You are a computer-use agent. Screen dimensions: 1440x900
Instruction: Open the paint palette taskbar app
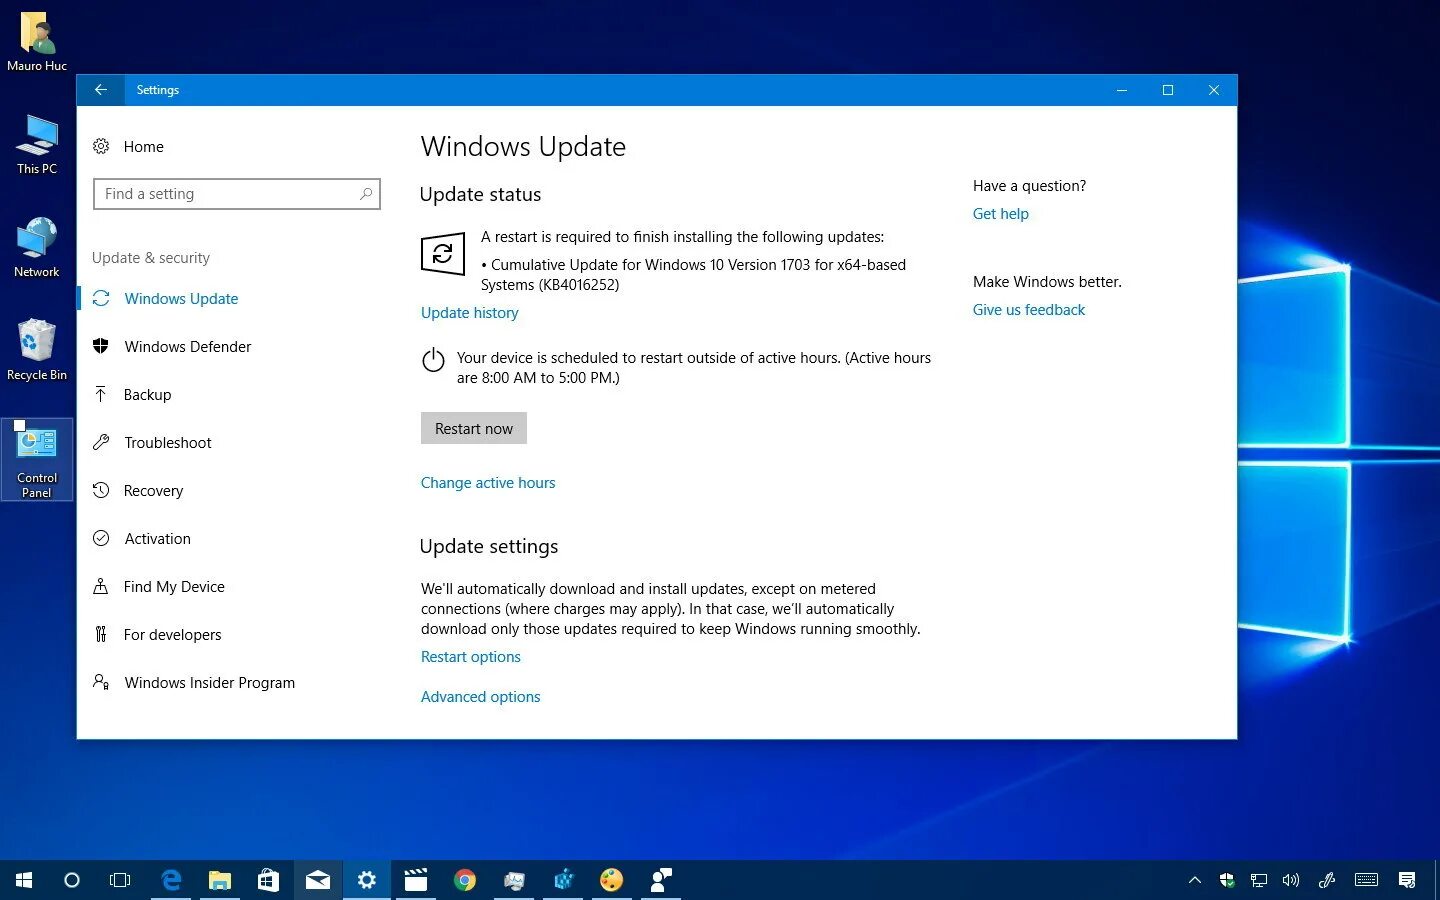tap(612, 880)
